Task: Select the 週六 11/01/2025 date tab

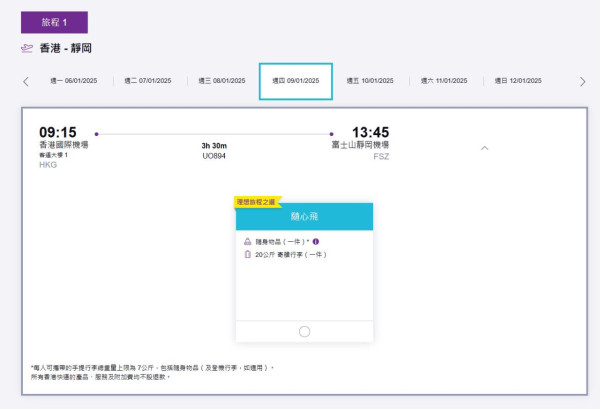Action: [444, 81]
